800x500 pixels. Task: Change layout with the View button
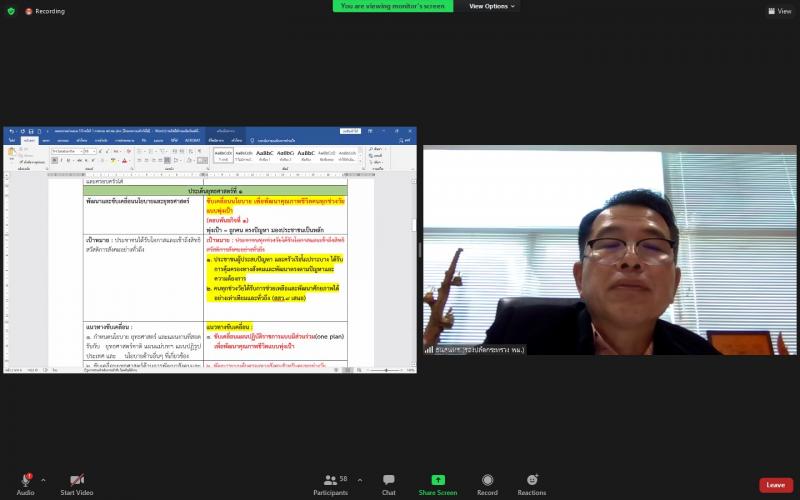pos(780,11)
